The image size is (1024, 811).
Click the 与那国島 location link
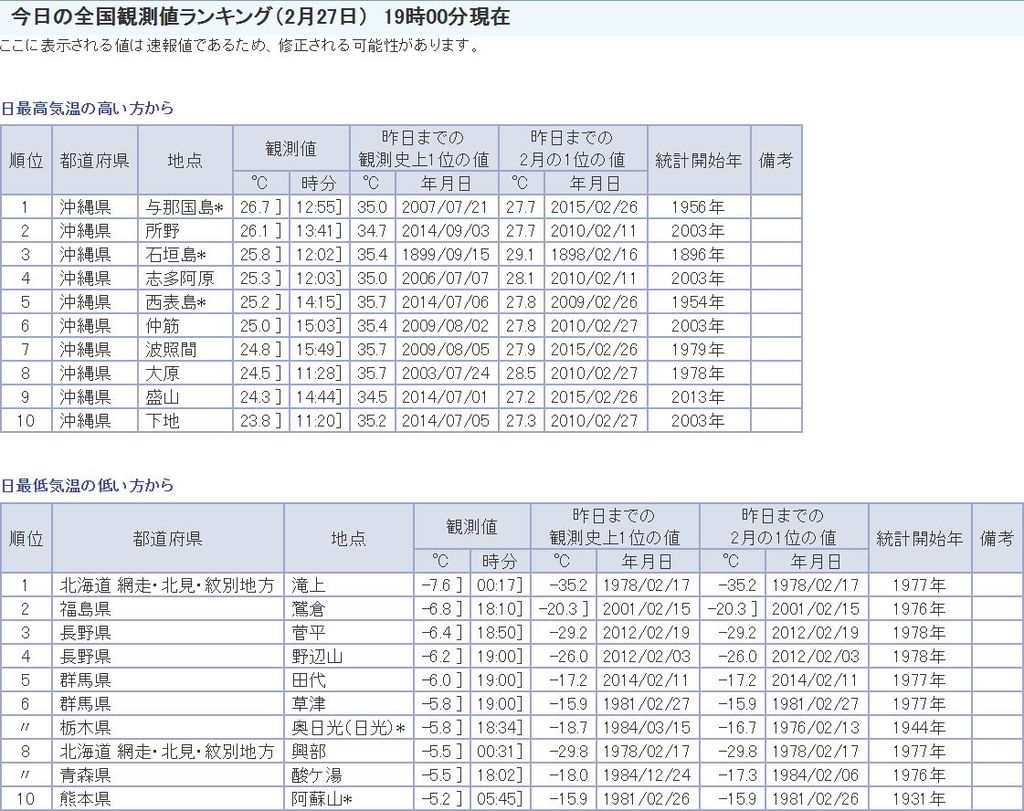coord(180,207)
